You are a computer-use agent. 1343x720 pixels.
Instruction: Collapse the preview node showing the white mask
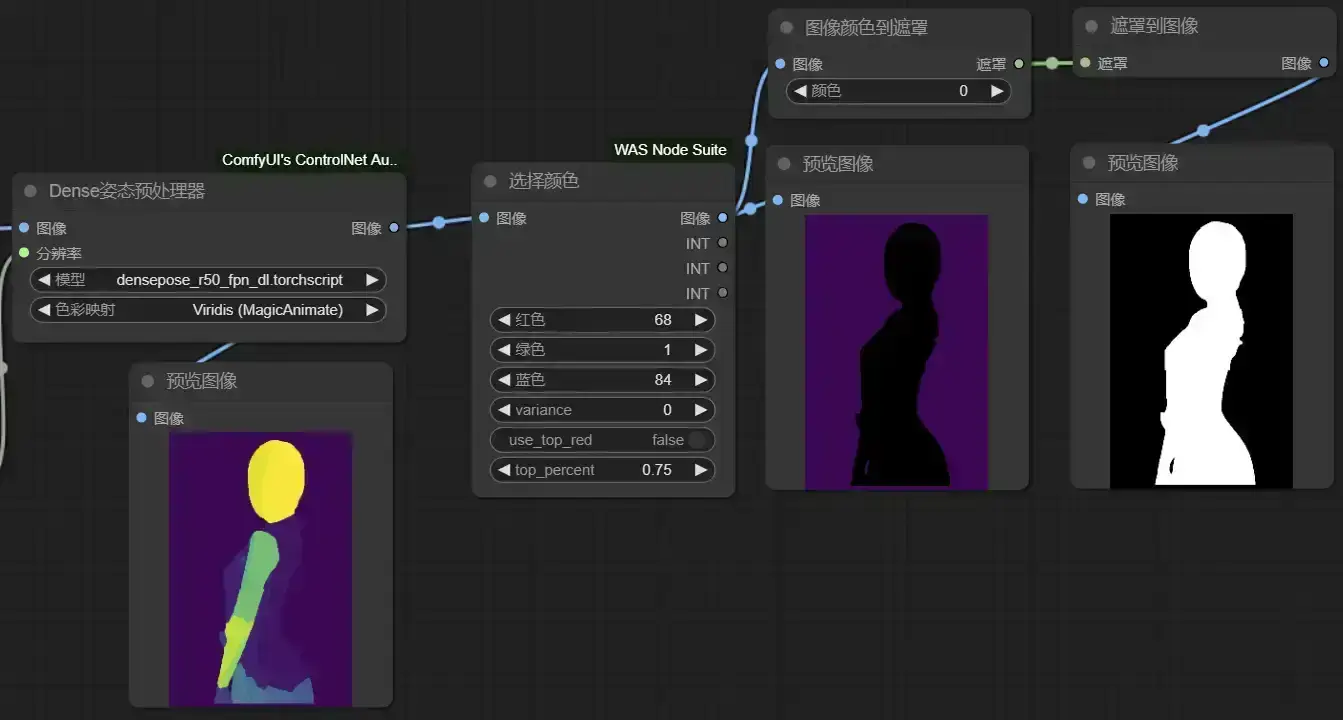click(x=1089, y=163)
